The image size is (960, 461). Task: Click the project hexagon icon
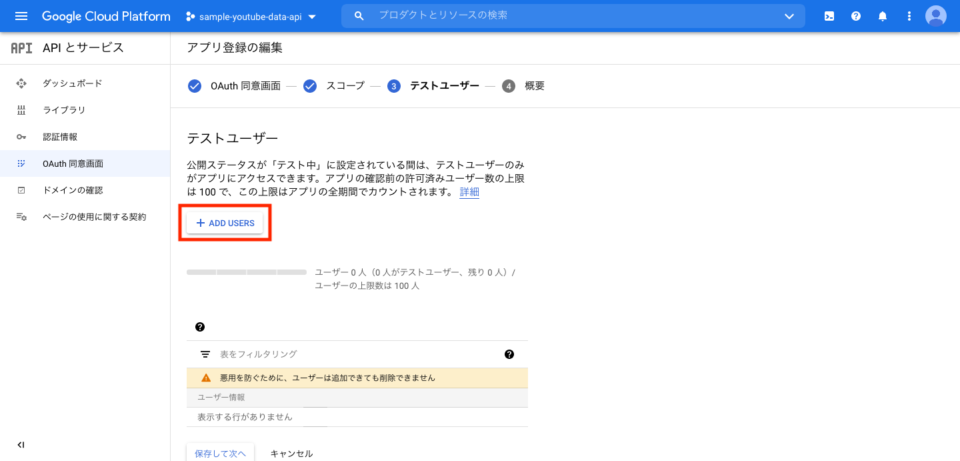(x=190, y=17)
